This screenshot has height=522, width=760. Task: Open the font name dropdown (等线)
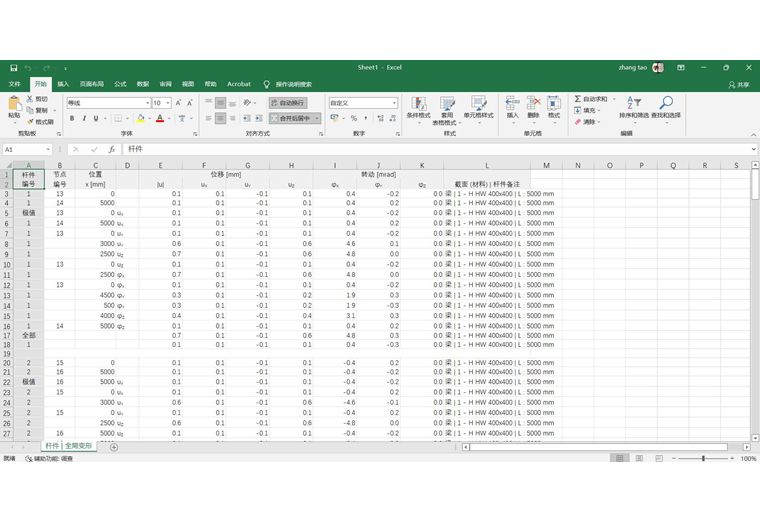pyautogui.click(x=147, y=103)
